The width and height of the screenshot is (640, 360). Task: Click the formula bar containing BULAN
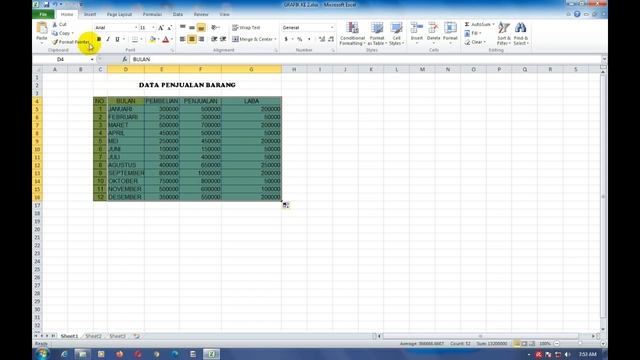pyautogui.click(x=365, y=60)
